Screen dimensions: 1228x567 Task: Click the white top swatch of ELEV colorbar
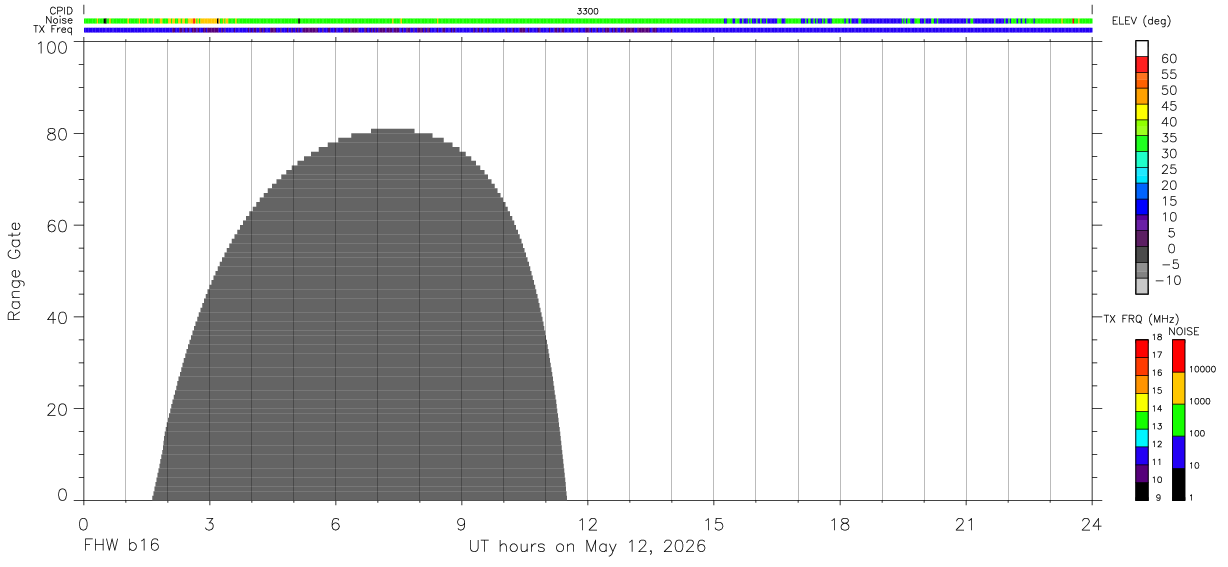(1142, 48)
